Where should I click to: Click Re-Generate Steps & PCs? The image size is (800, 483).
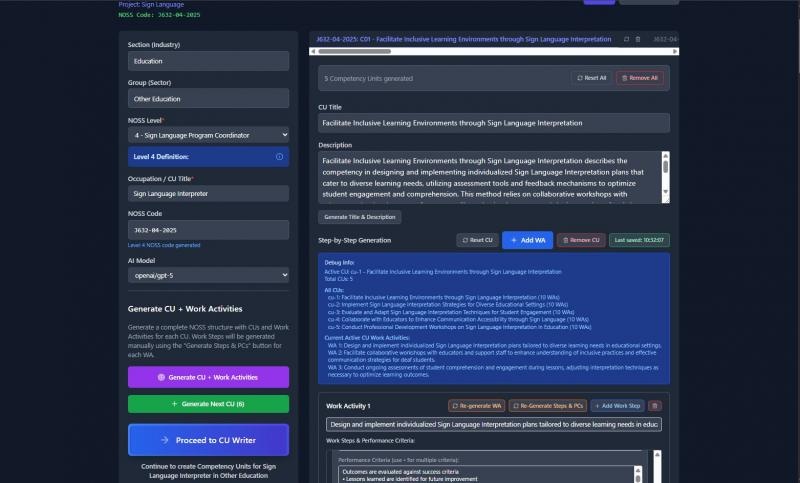[546, 406]
